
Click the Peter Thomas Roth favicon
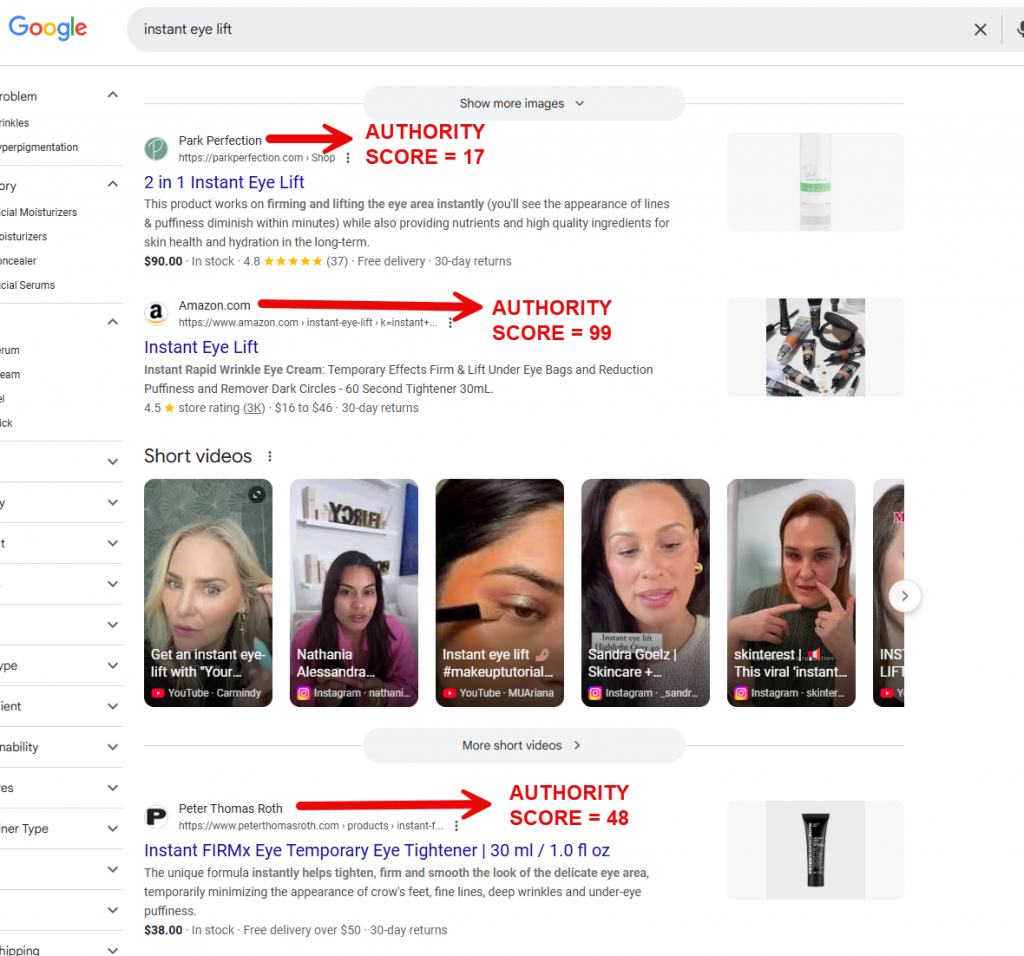pyautogui.click(x=156, y=816)
